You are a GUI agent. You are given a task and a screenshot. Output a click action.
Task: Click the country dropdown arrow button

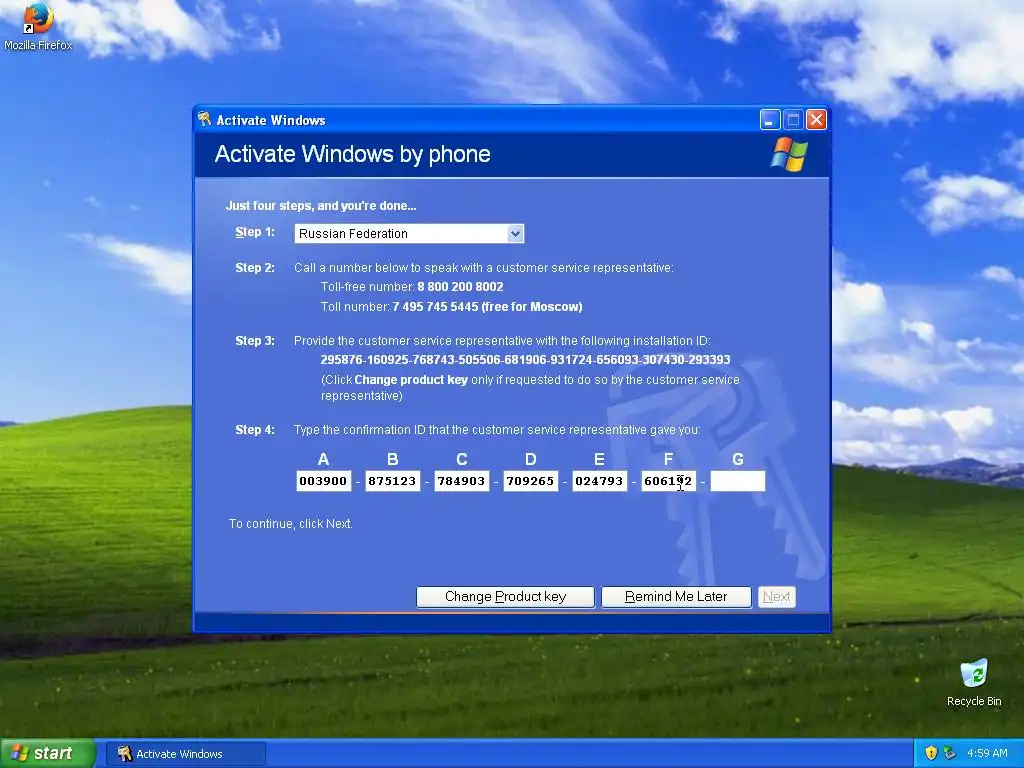coord(515,234)
